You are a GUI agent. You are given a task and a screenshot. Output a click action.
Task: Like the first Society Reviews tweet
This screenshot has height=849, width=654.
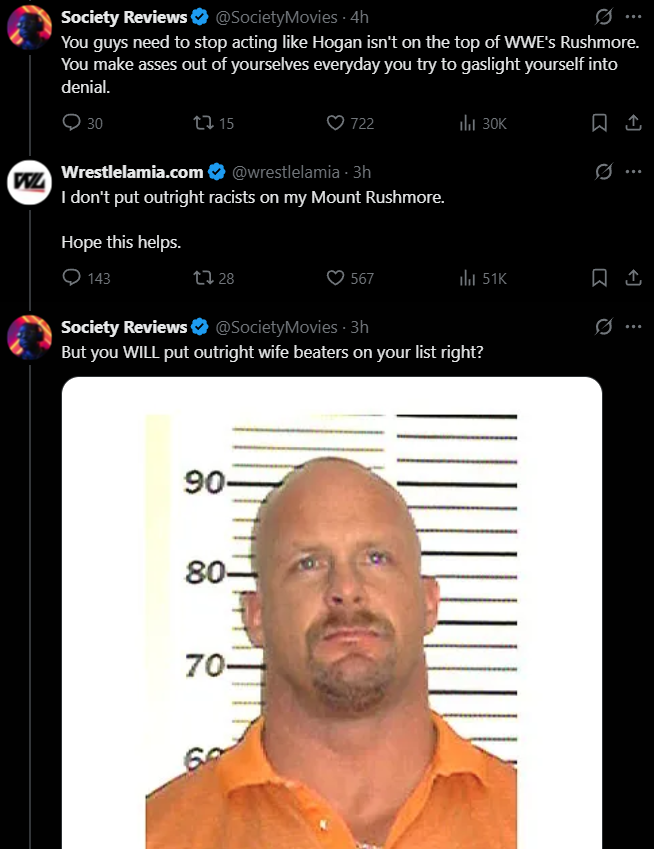[336, 123]
